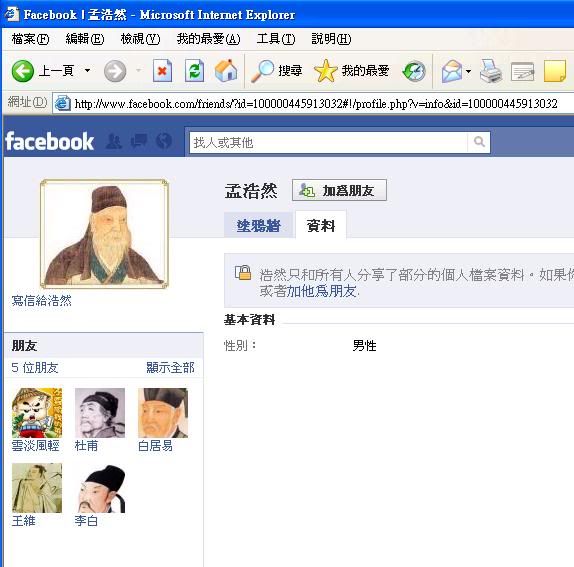The width and height of the screenshot is (574, 567).
Task: Open the 工具(T) menu
Action: click(x=276, y=39)
